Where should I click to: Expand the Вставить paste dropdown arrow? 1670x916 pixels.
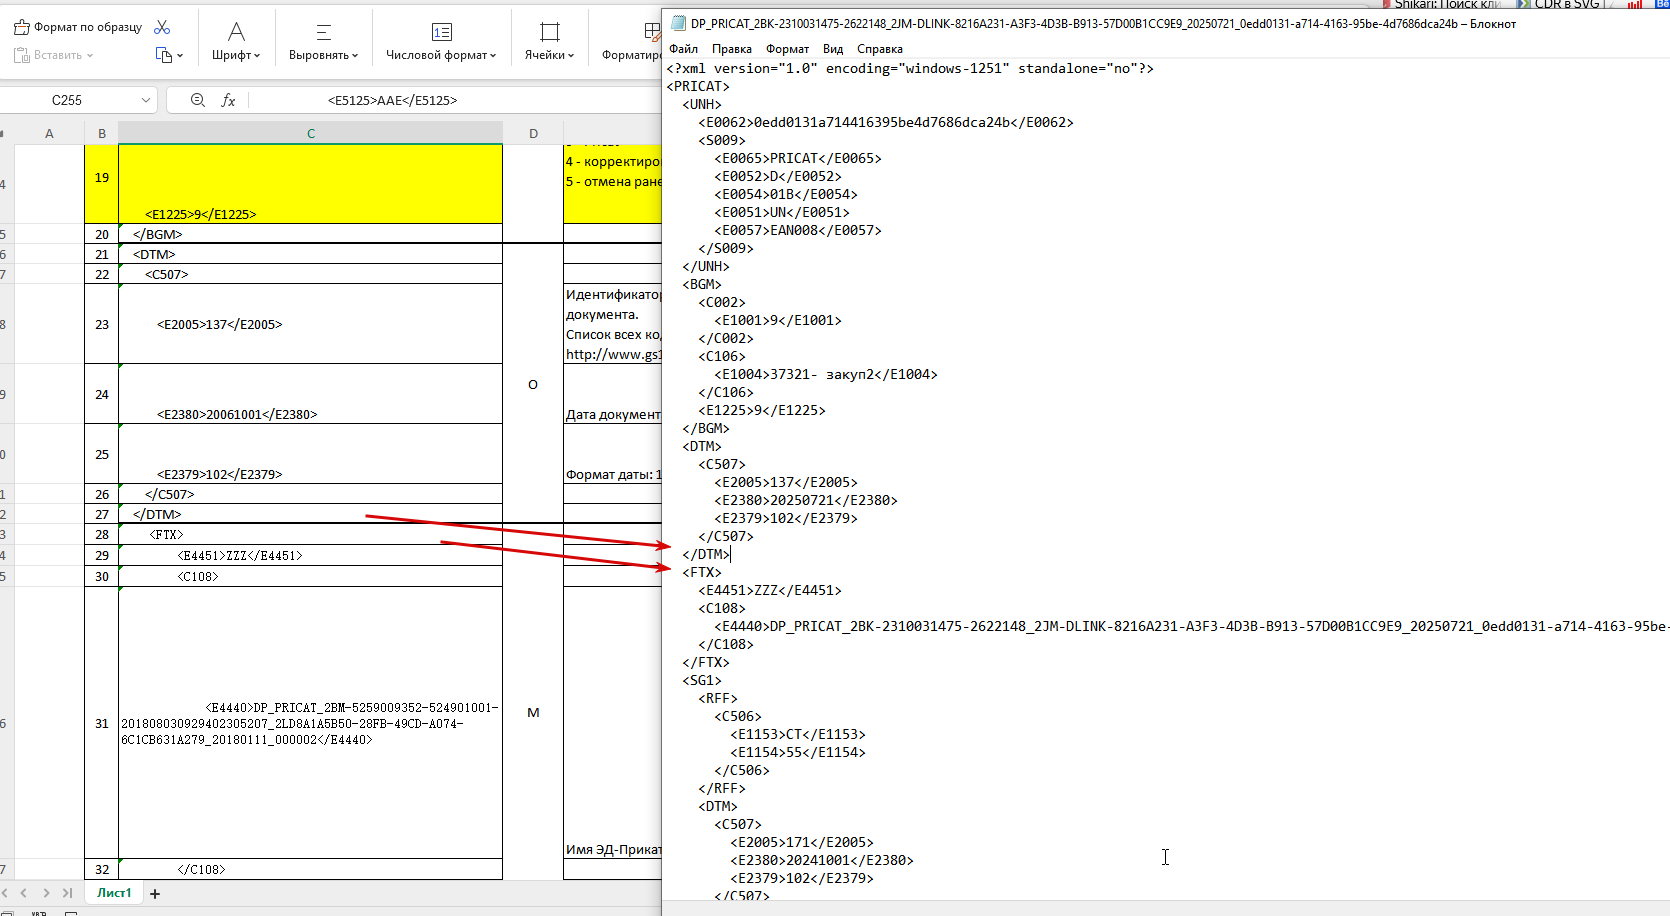point(90,56)
